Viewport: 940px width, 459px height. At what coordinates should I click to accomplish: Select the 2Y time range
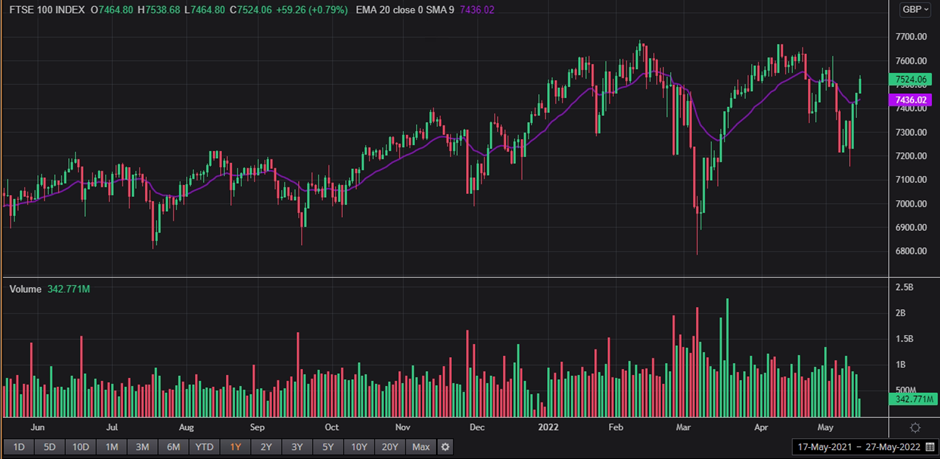click(267, 447)
